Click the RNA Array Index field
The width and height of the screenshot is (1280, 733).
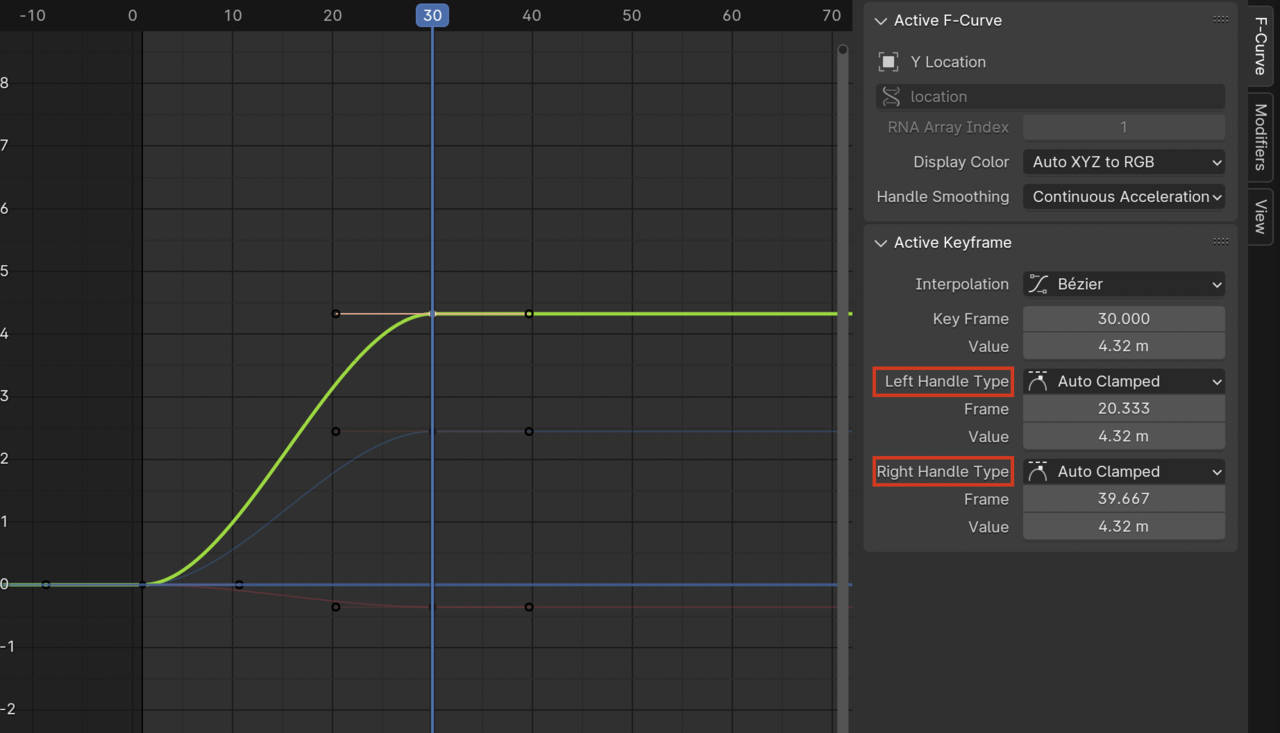(1124, 127)
